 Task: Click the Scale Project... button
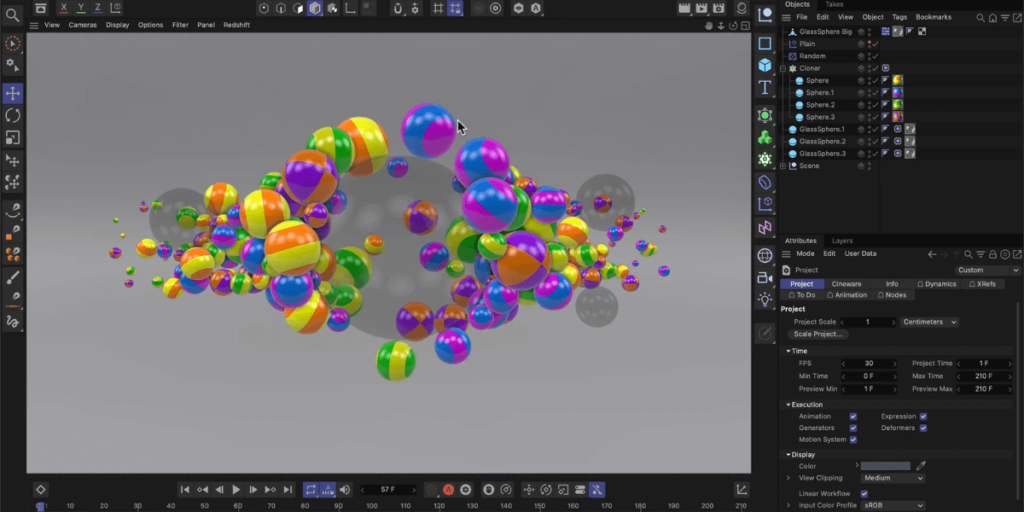(x=818, y=334)
